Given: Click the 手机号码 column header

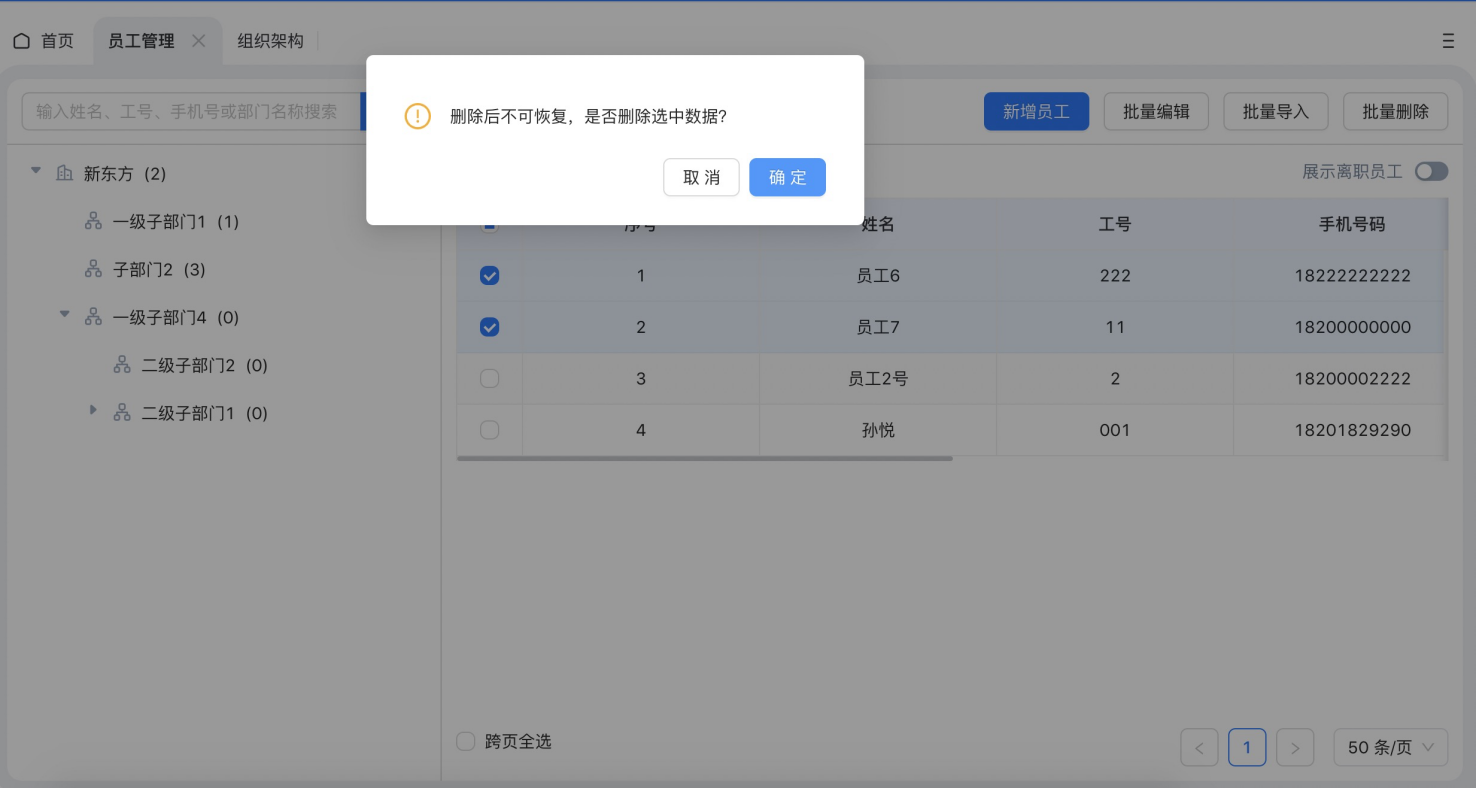Looking at the screenshot, I should point(1352,224).
